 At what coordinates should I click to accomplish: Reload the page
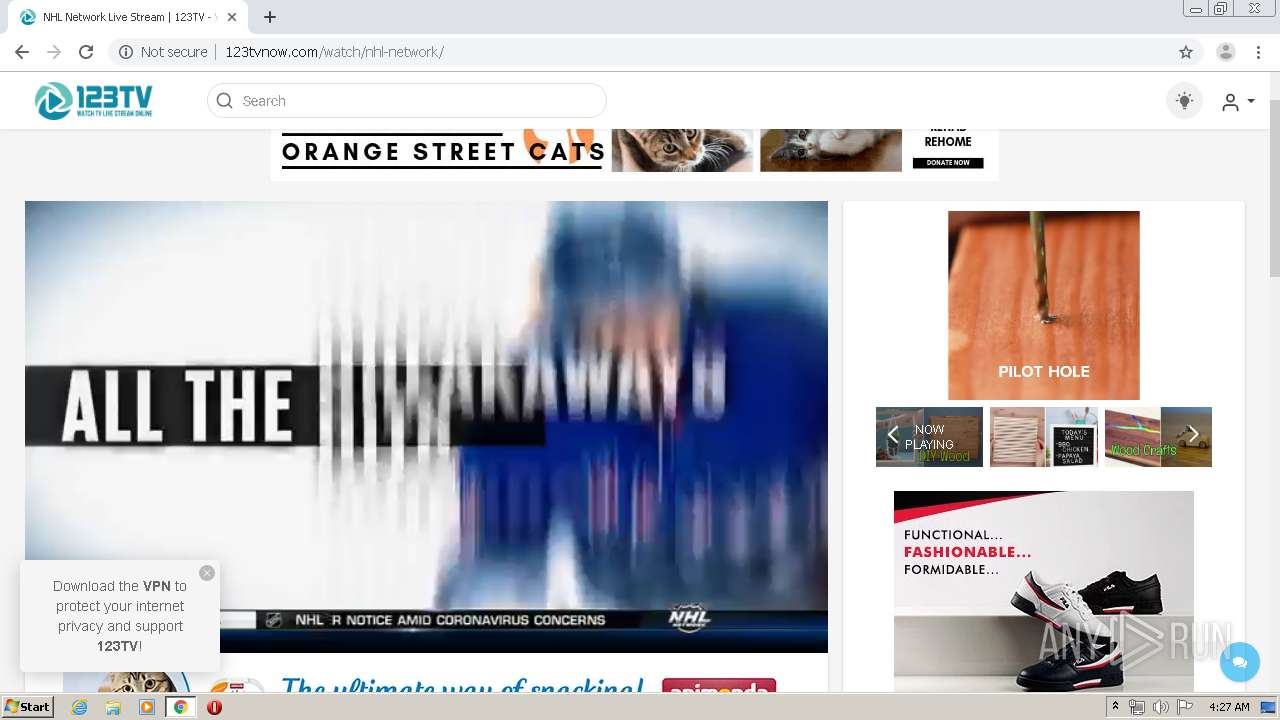click(86, 52)
